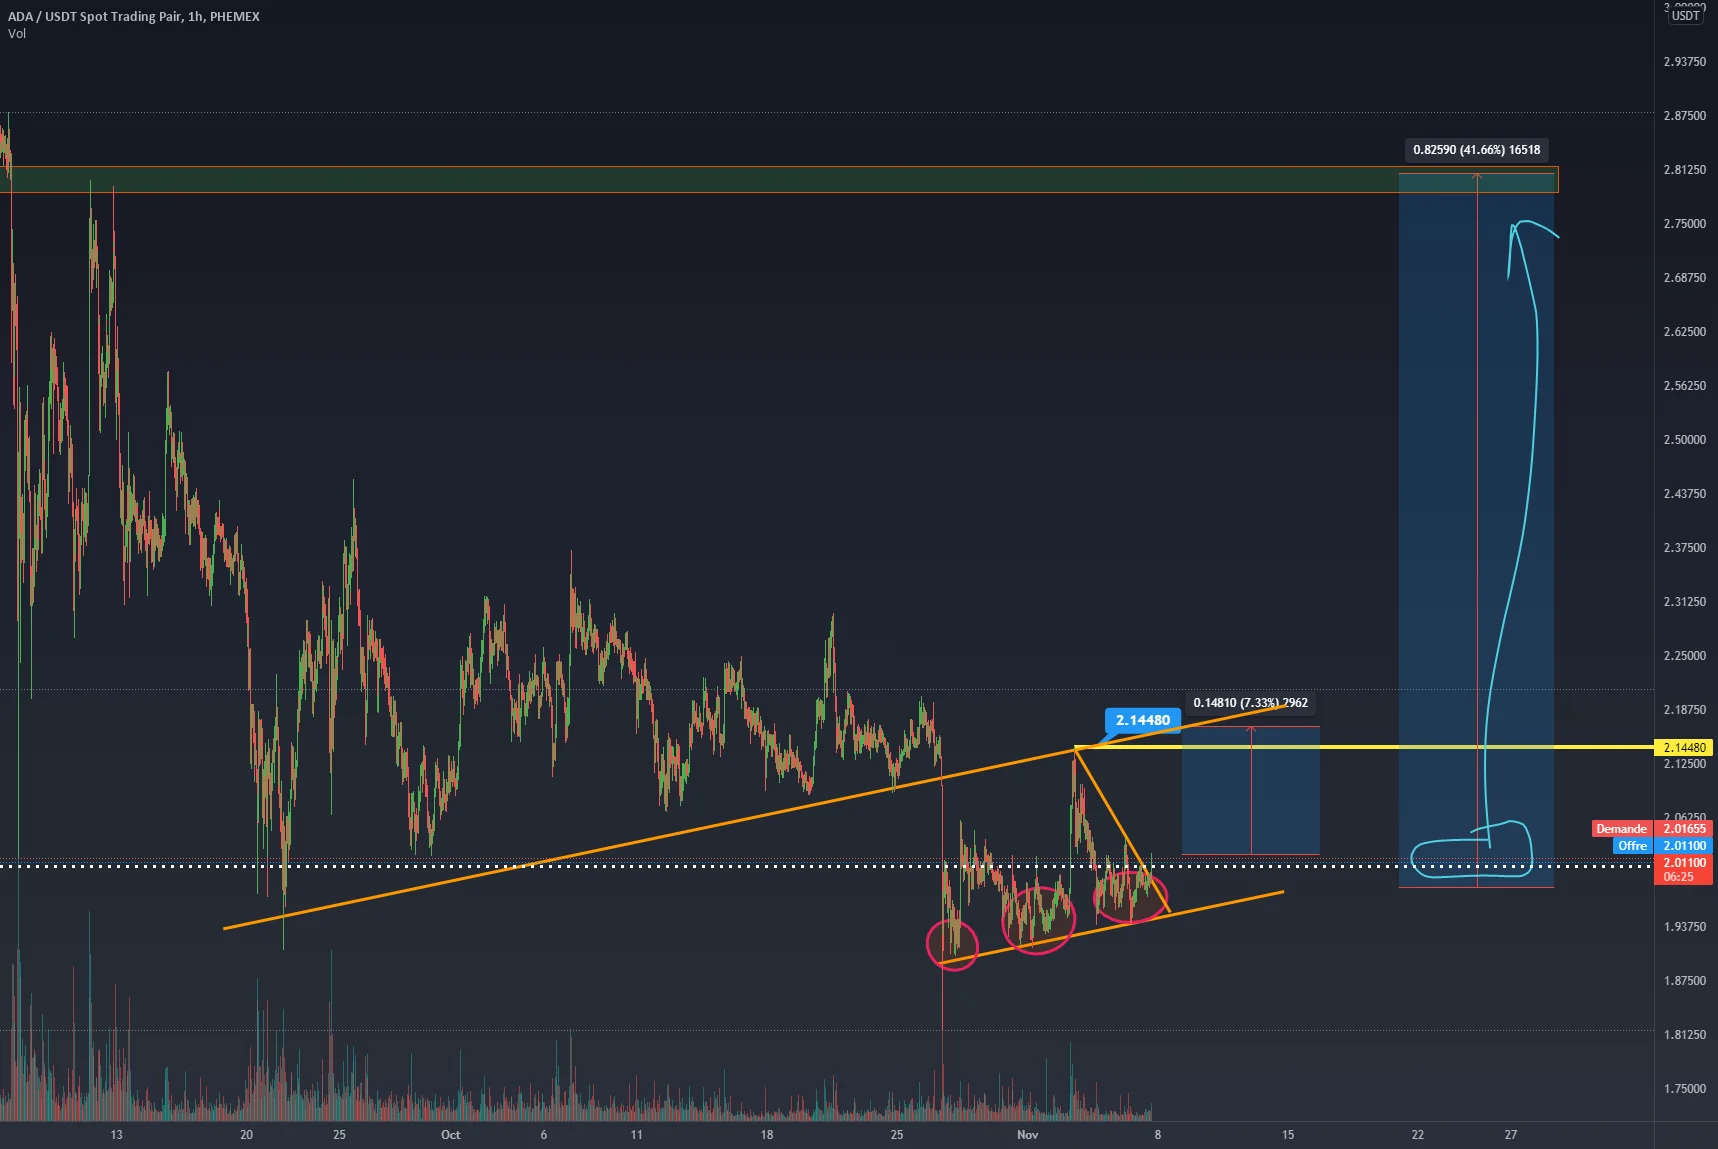Click the Vol indicator label

click(x=17, y=34)
